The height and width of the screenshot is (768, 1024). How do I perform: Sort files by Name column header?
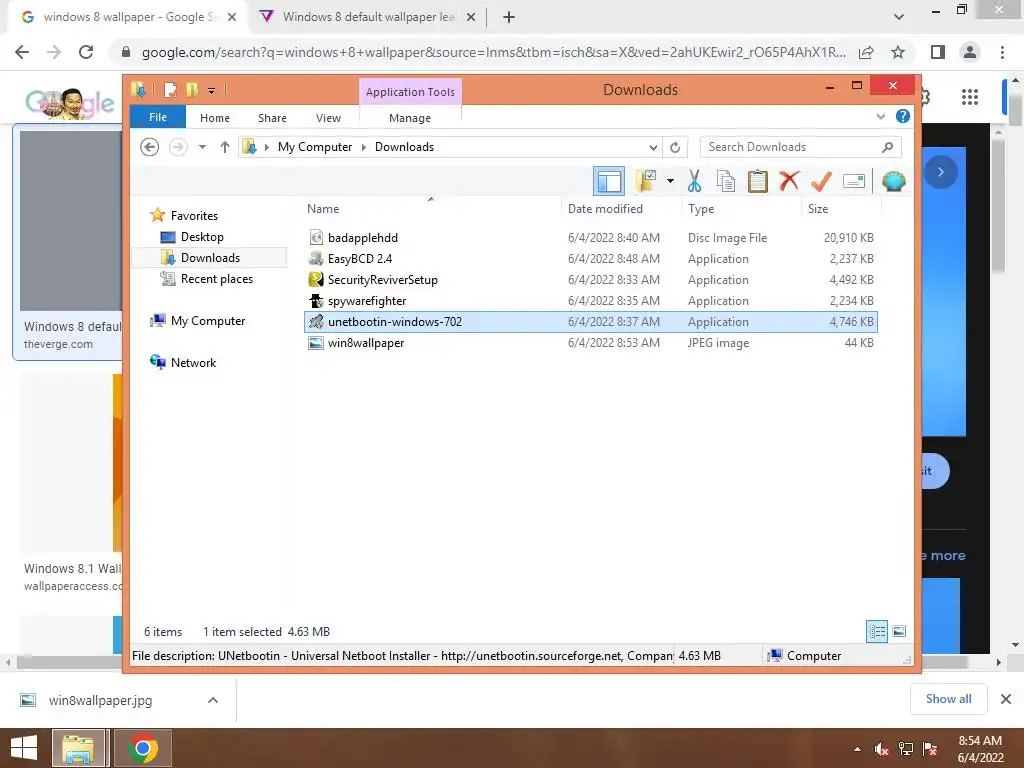(x=431, y=209)
